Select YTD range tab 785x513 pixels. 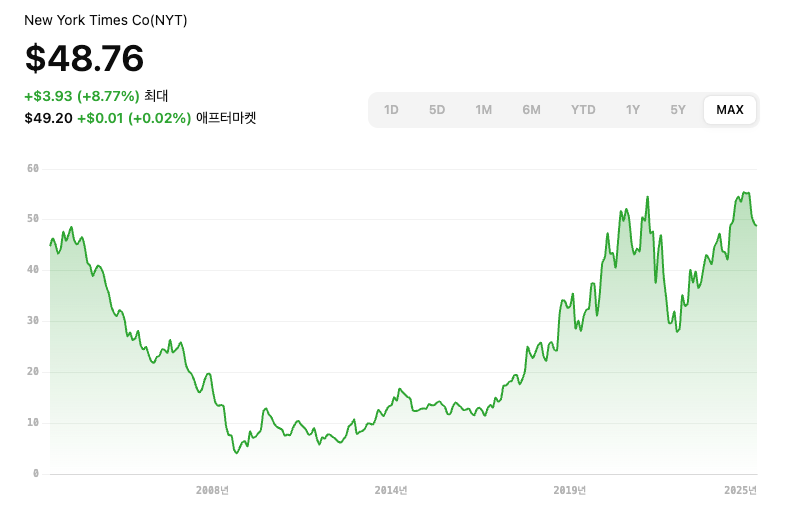pyautogui.click(x=583, y=110)
